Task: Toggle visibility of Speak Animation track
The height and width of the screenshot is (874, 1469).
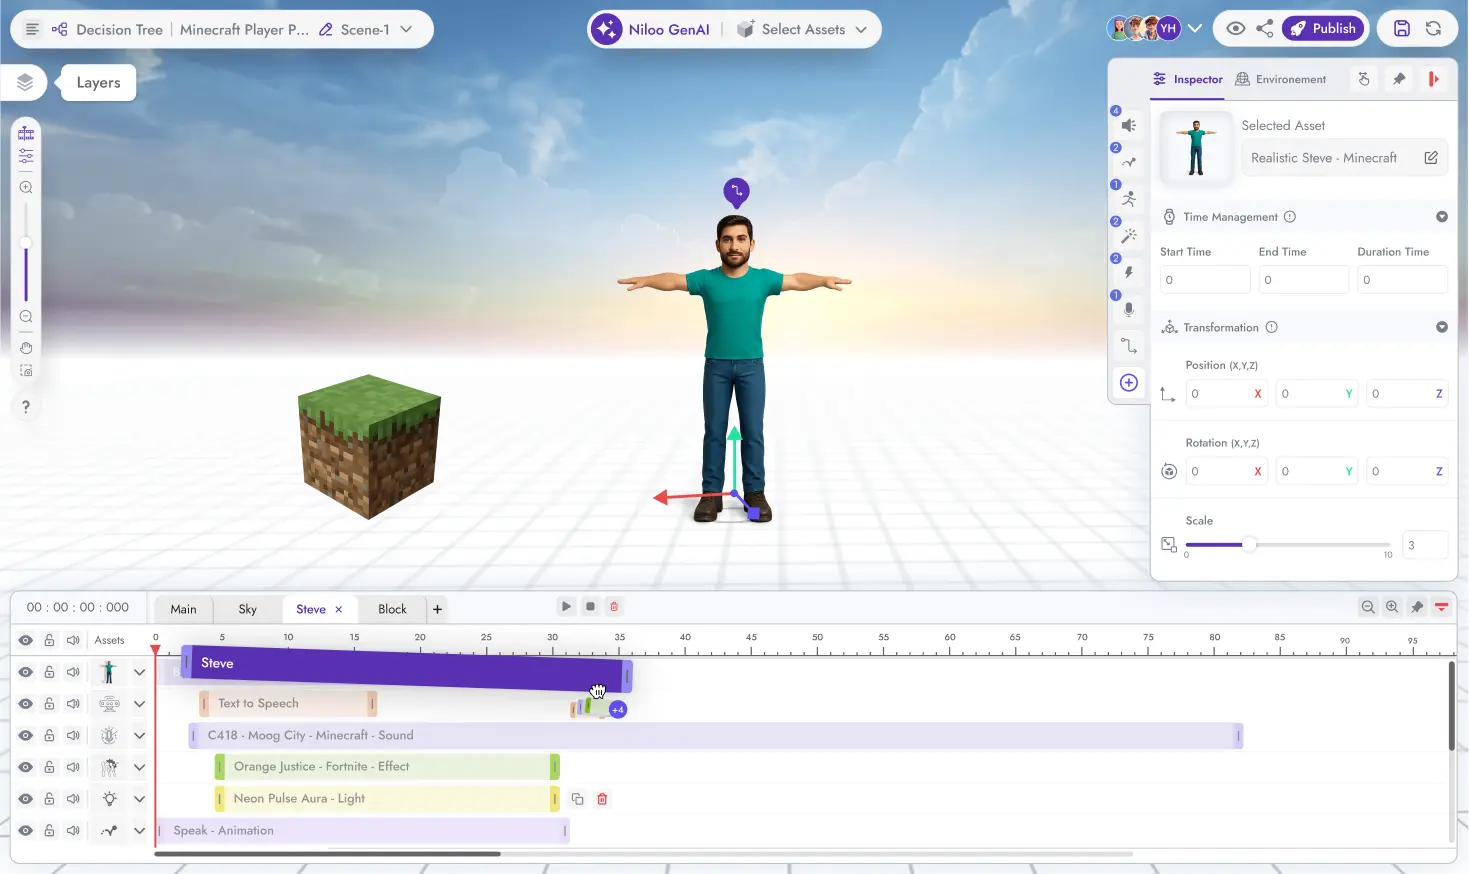Action: click(x=26, y=830)
